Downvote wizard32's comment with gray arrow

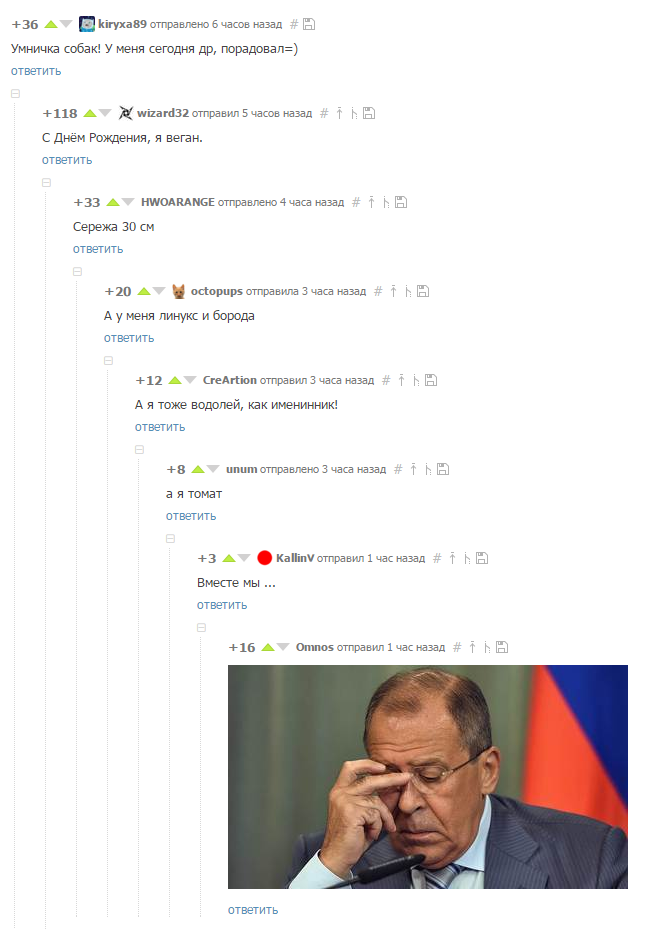[x=105, y=113]
